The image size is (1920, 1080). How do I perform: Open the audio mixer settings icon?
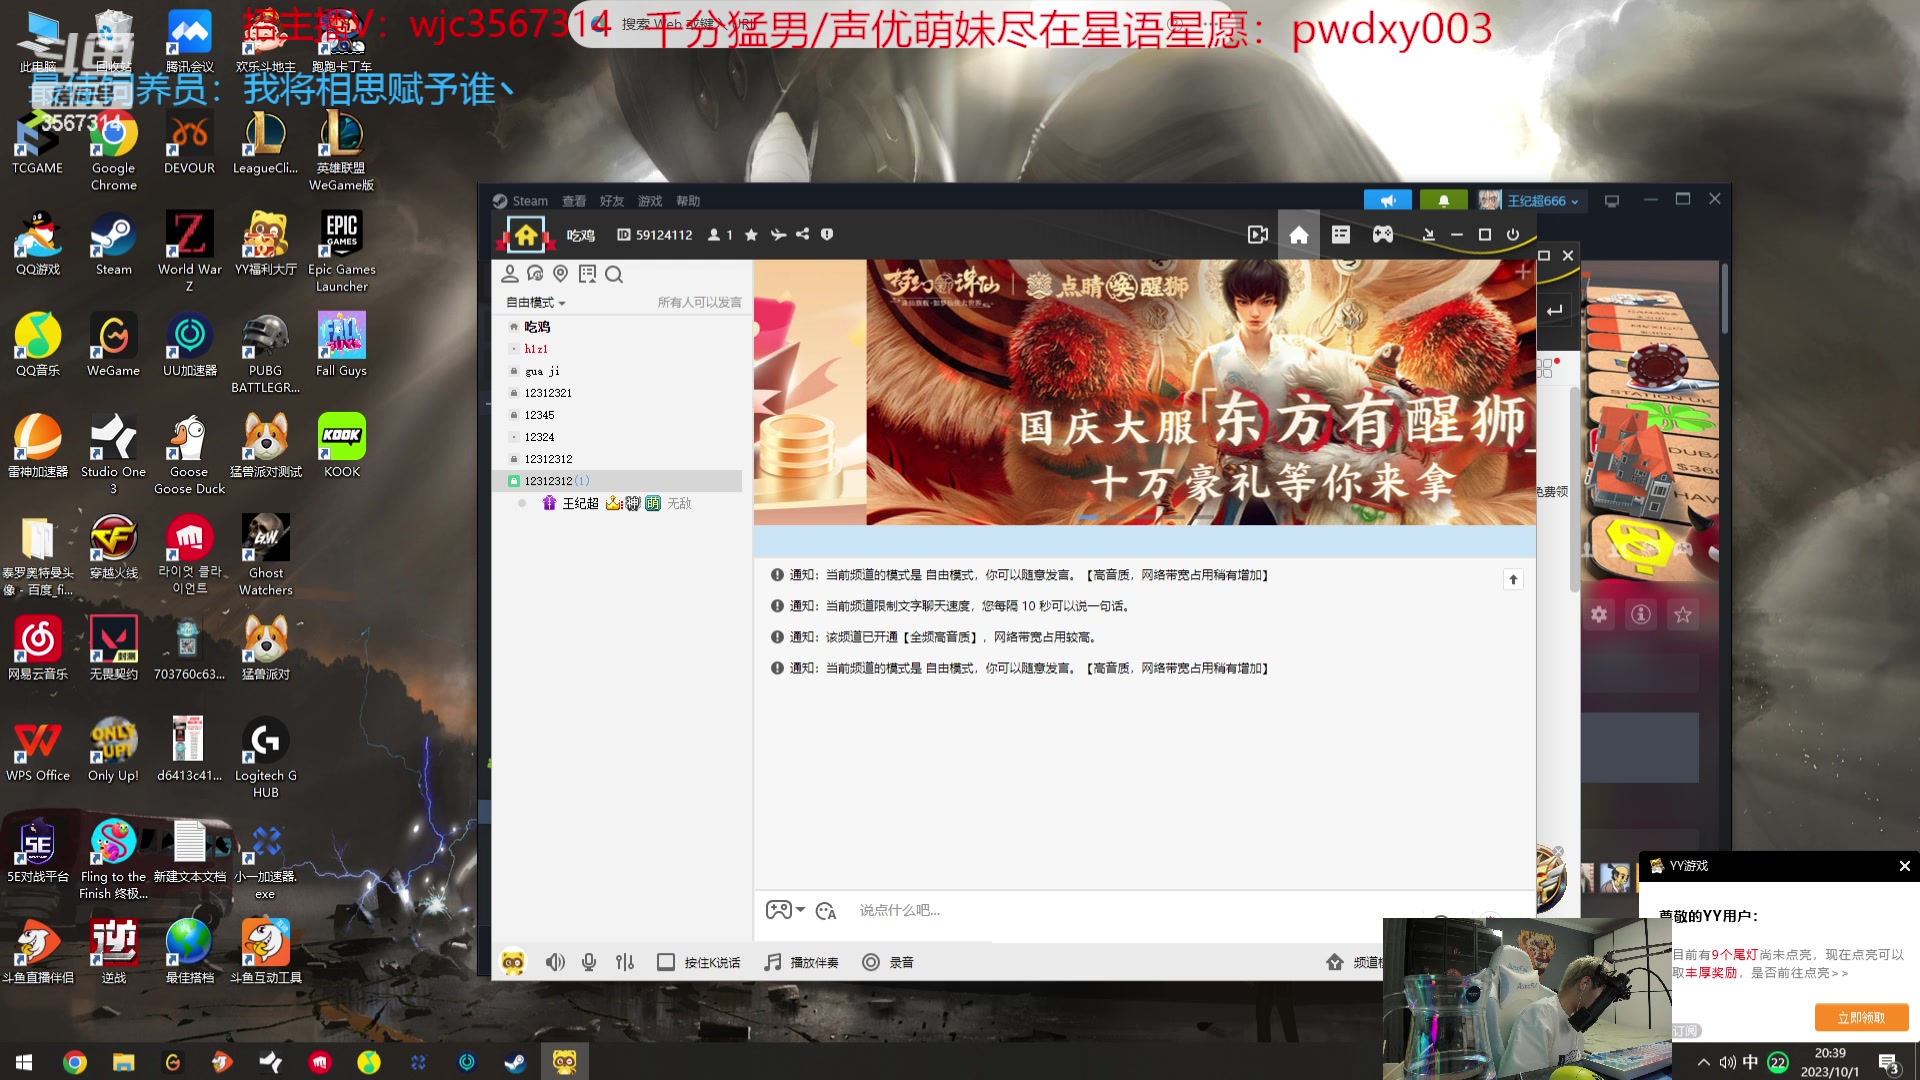click(625, 962)
